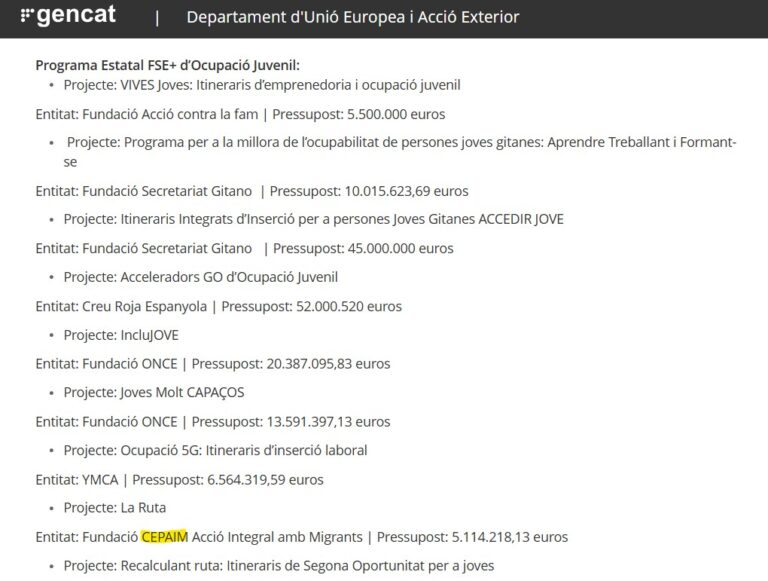Select the ACCEDIR JOVE project line
The image size is (768, 581).
[x=313, y=219]
